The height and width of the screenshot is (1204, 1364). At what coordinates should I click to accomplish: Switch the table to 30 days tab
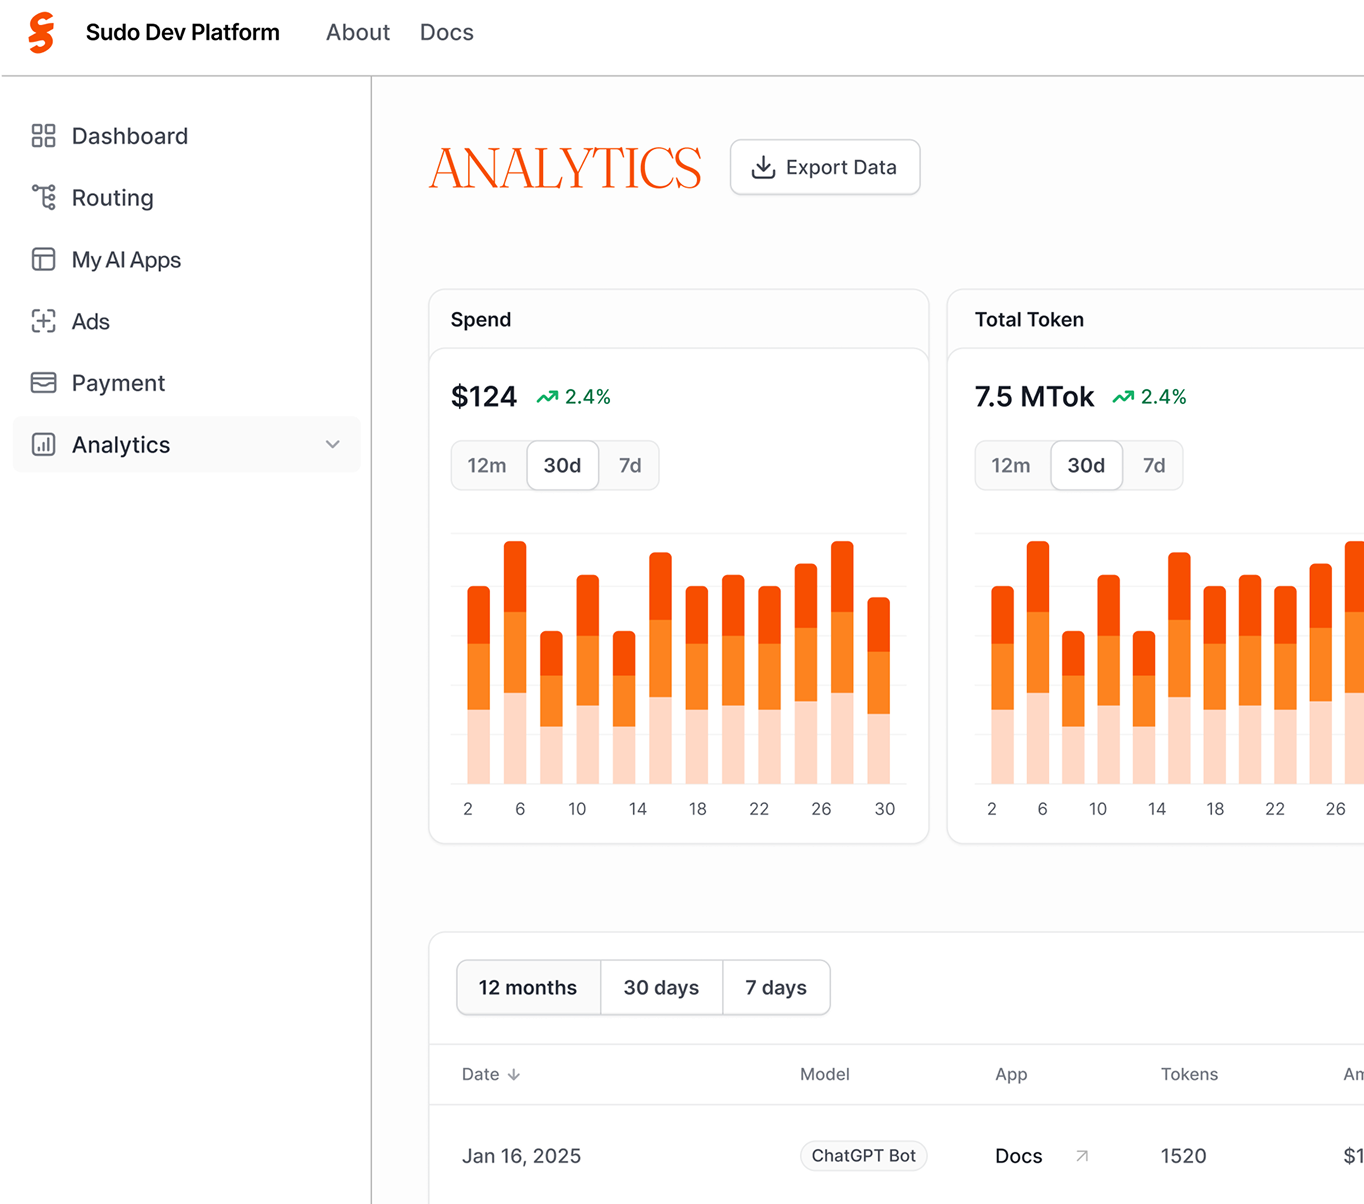point(660,987)
